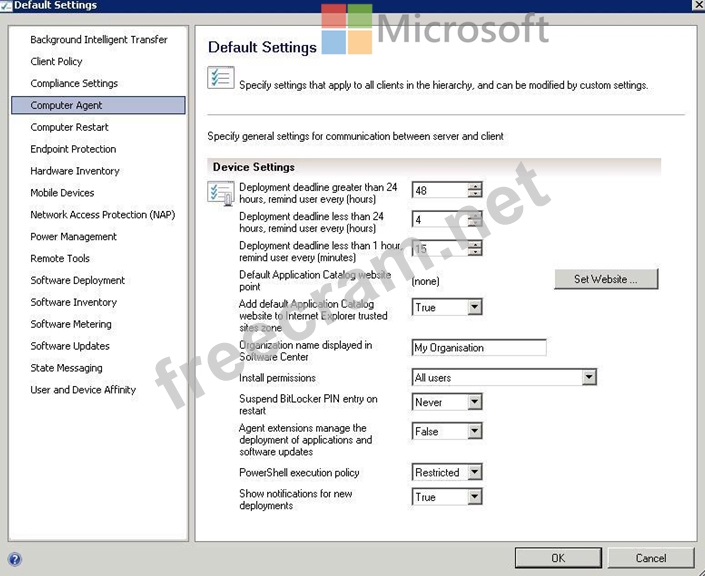Decrease the 15 minutes reminder value

[x=475, y=252]
